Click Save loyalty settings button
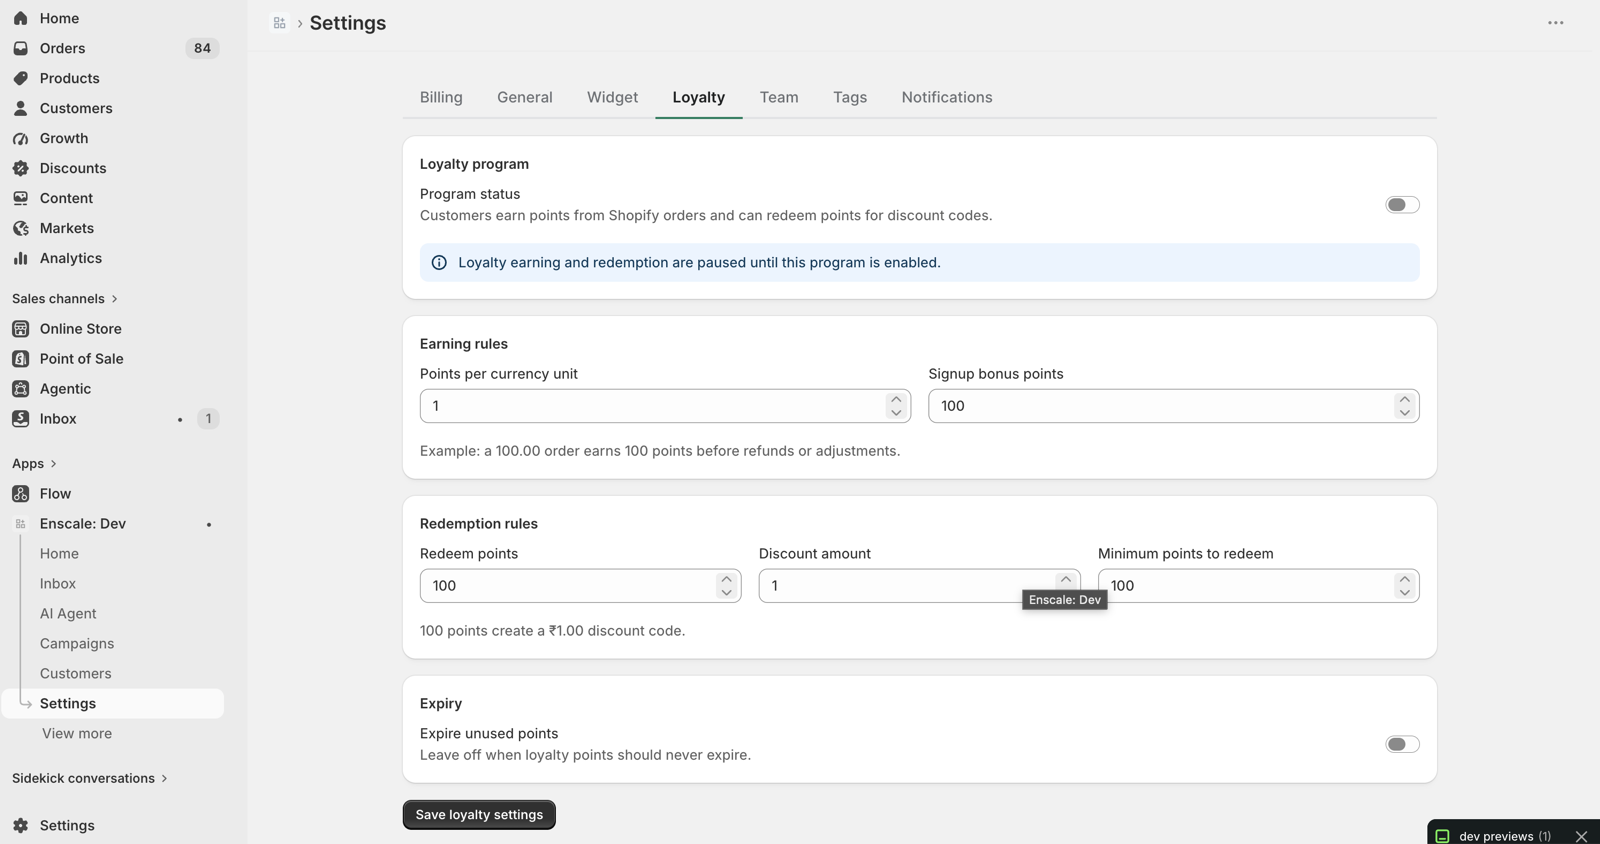The height and width of the screenshot is (844, 1600). point(479,814)
